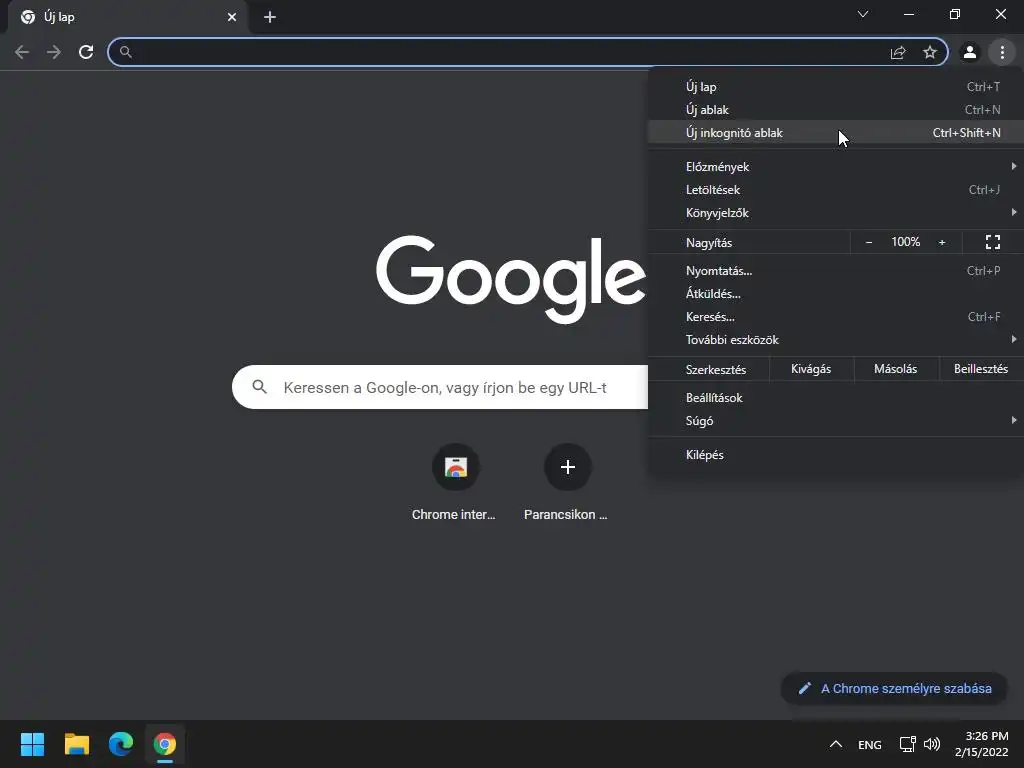
Task: Open Microsoft Edge from taskbar
Action: [x=121, y=744]
